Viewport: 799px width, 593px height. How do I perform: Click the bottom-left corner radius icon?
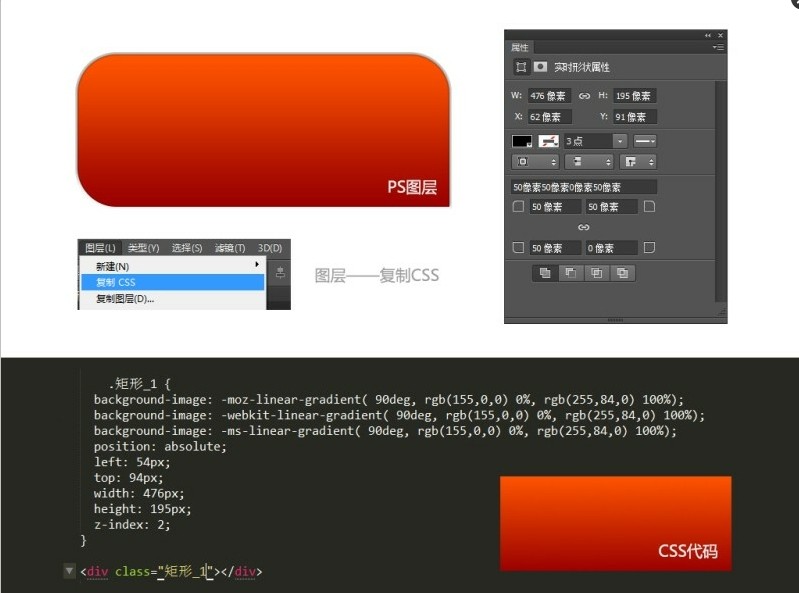click(518, 248)
